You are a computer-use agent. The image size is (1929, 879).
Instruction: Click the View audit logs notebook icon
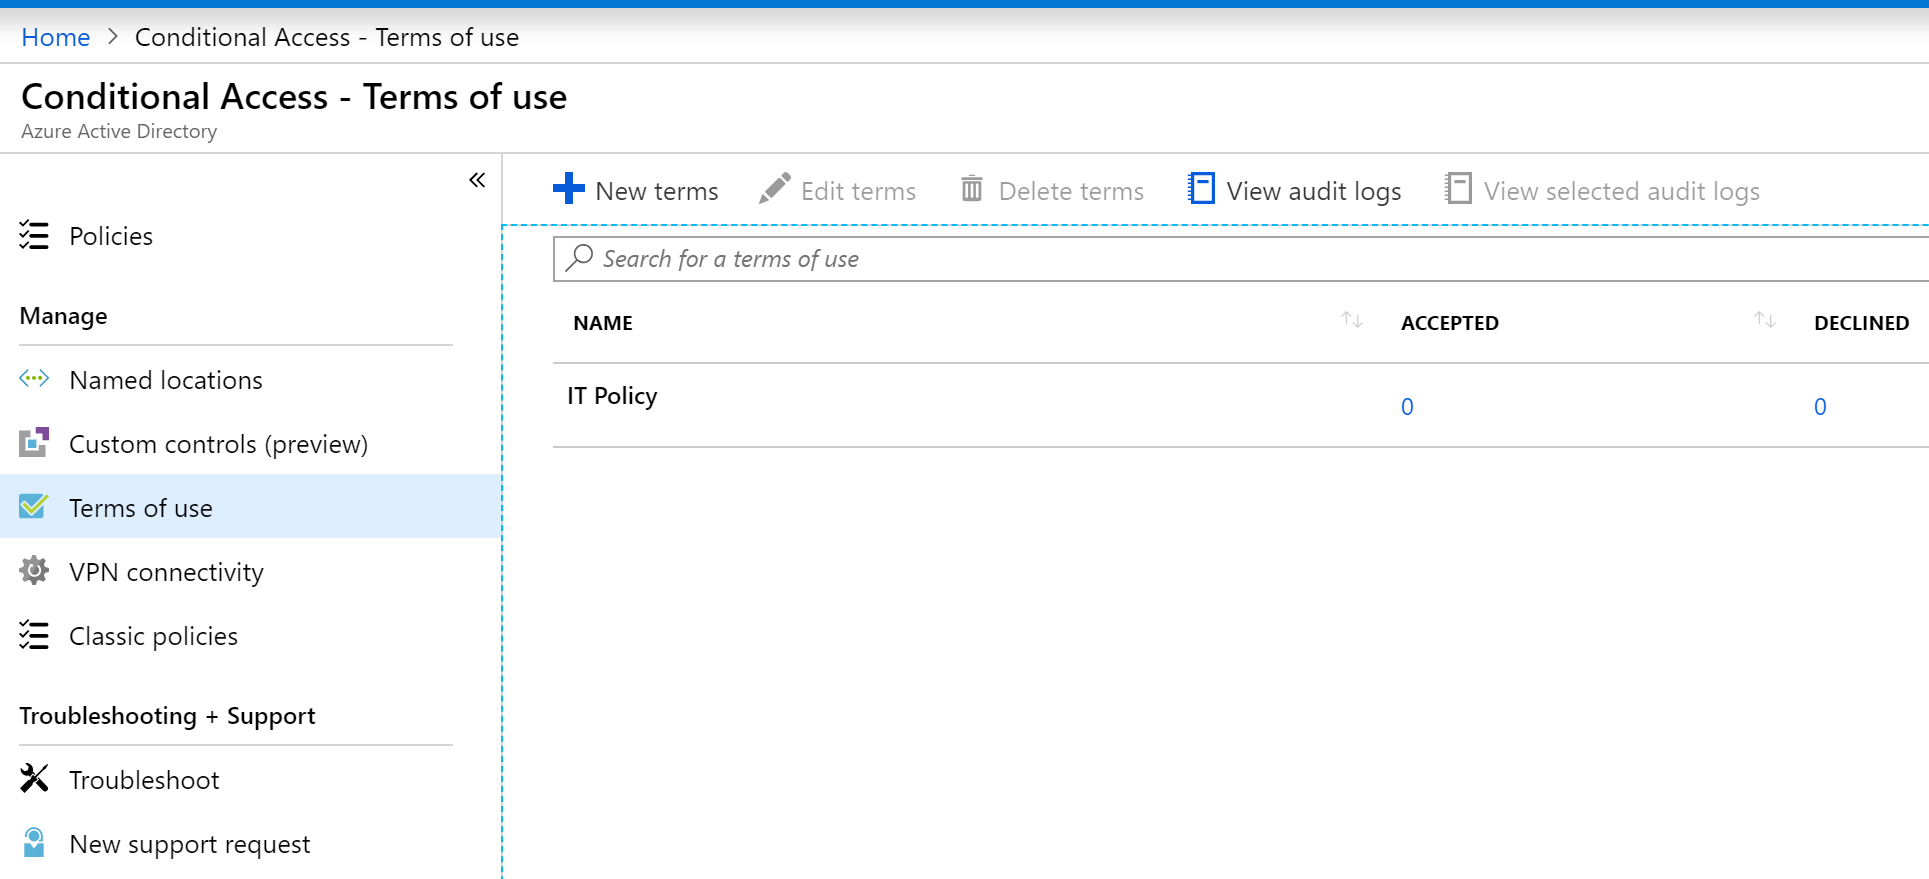[1201, 188]
